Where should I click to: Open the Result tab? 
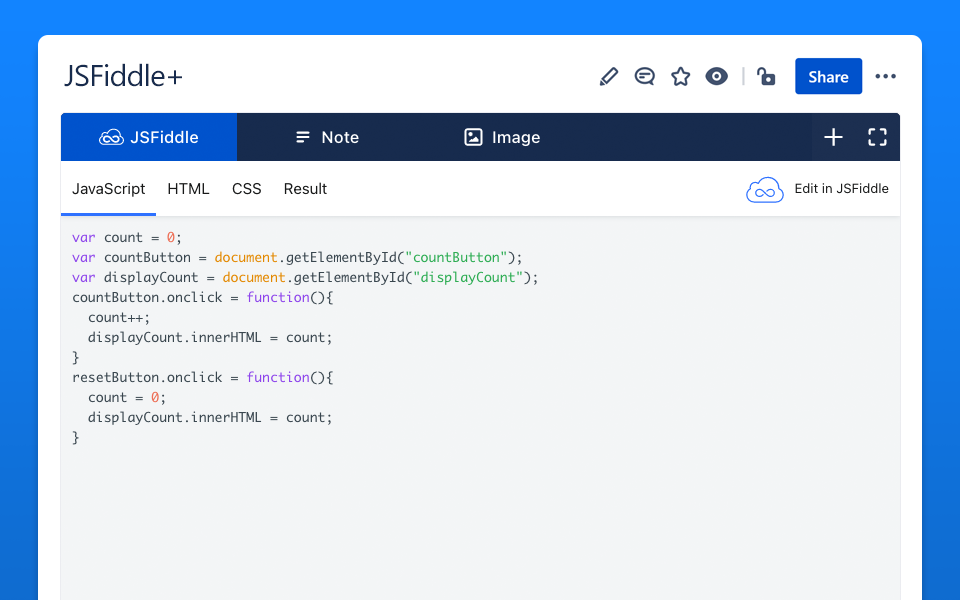pyautogui.click(x=305, y=189)
